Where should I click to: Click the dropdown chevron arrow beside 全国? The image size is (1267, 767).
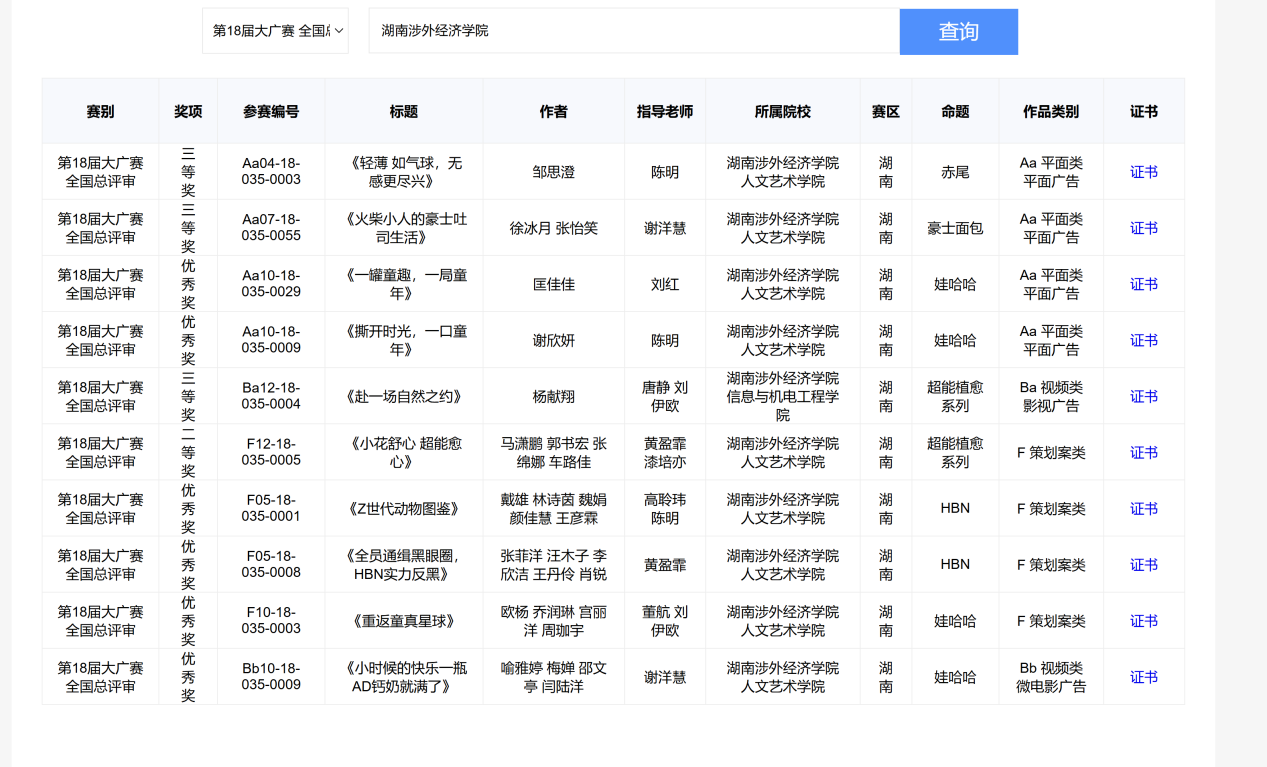(x=339, y=31)
